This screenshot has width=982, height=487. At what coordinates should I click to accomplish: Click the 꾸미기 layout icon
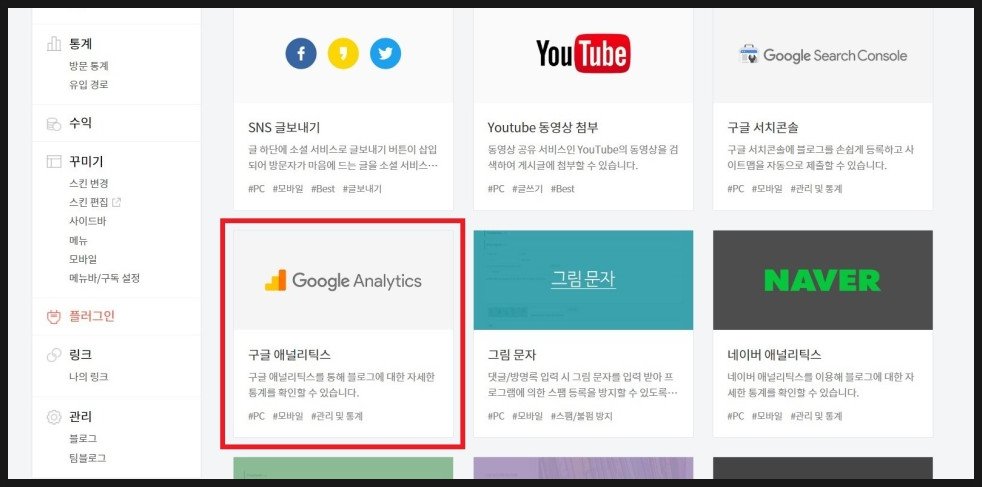(x=54, y=161)
